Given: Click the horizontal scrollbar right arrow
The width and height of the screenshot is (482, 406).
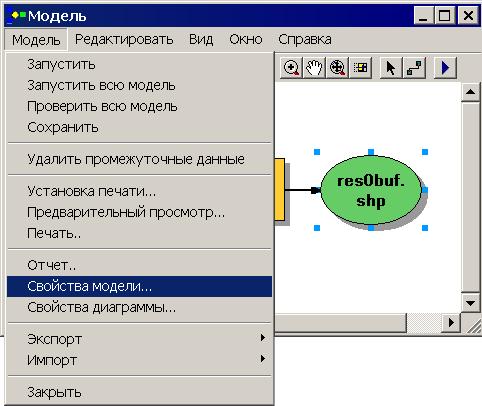Looking at the screenshot, I should 451,322.
